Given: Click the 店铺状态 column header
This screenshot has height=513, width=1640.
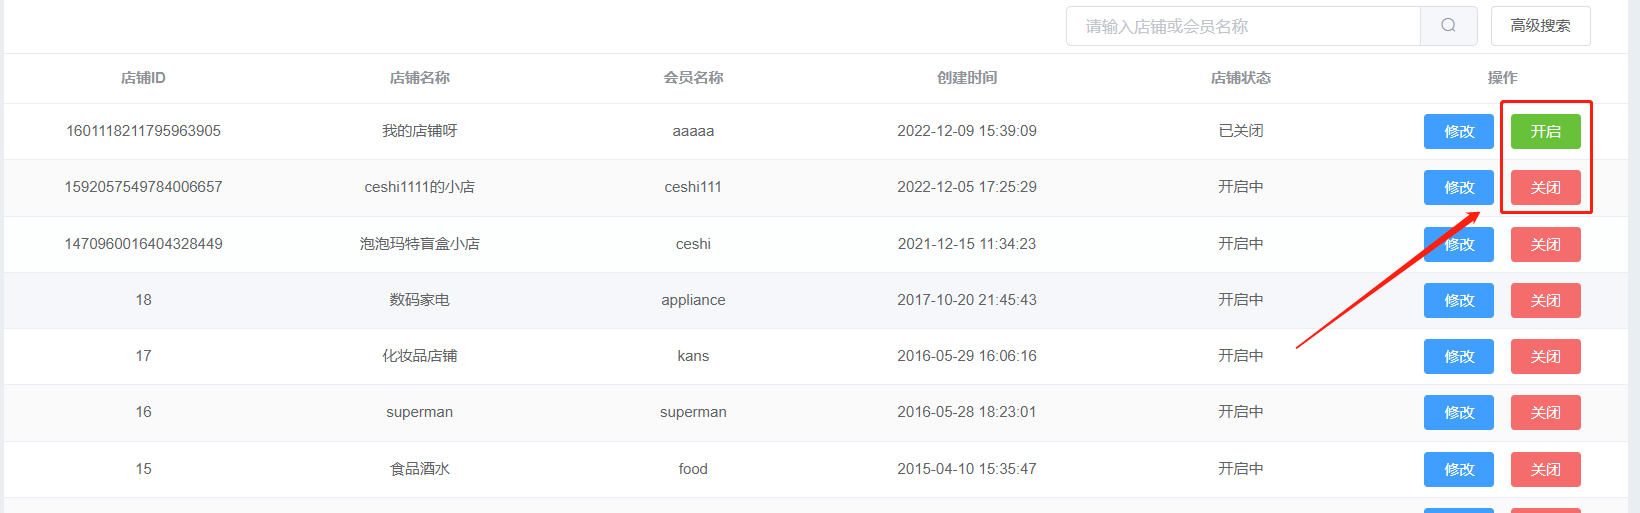Looking at the screenshot, I should point(1241,78).
